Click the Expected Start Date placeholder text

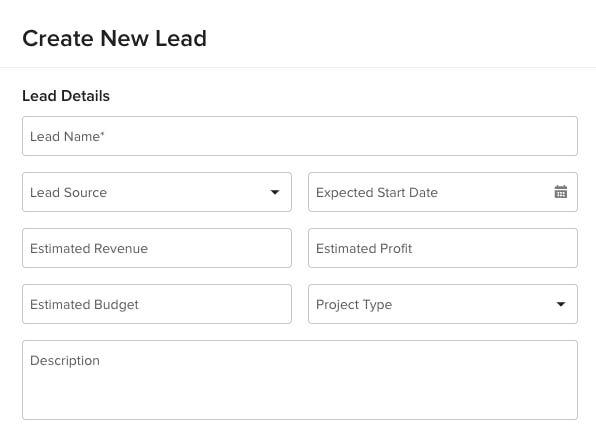coord(377,193)
